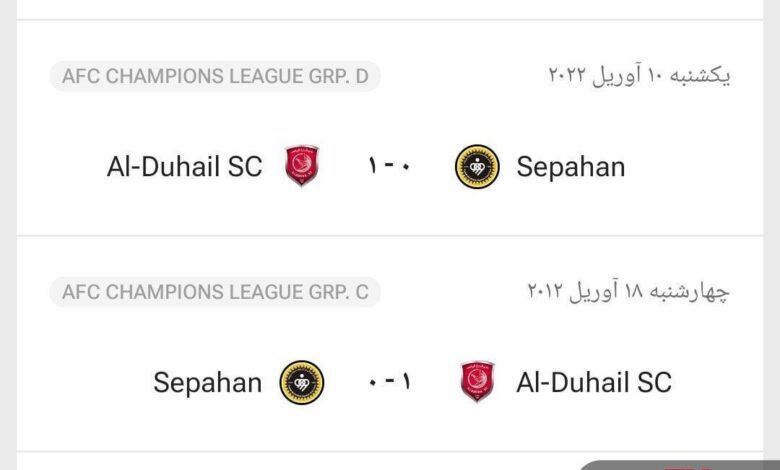Tap Al-Duhail's goal digit in 2012 score

407,383
